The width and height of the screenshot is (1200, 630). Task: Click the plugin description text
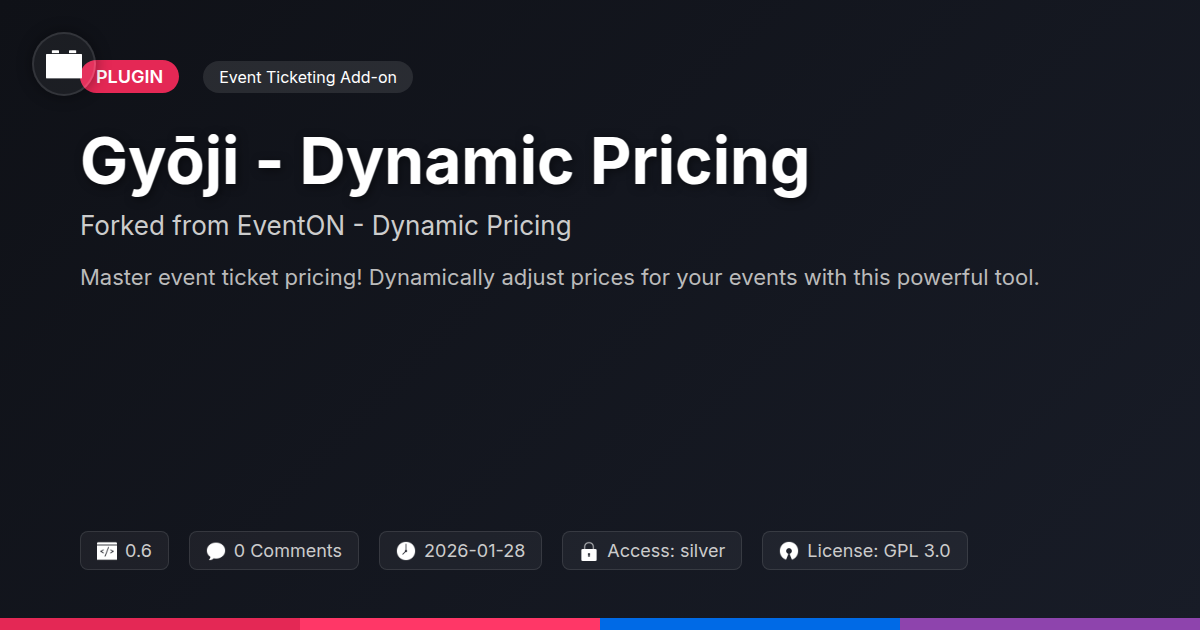click(x=559, y=277)
